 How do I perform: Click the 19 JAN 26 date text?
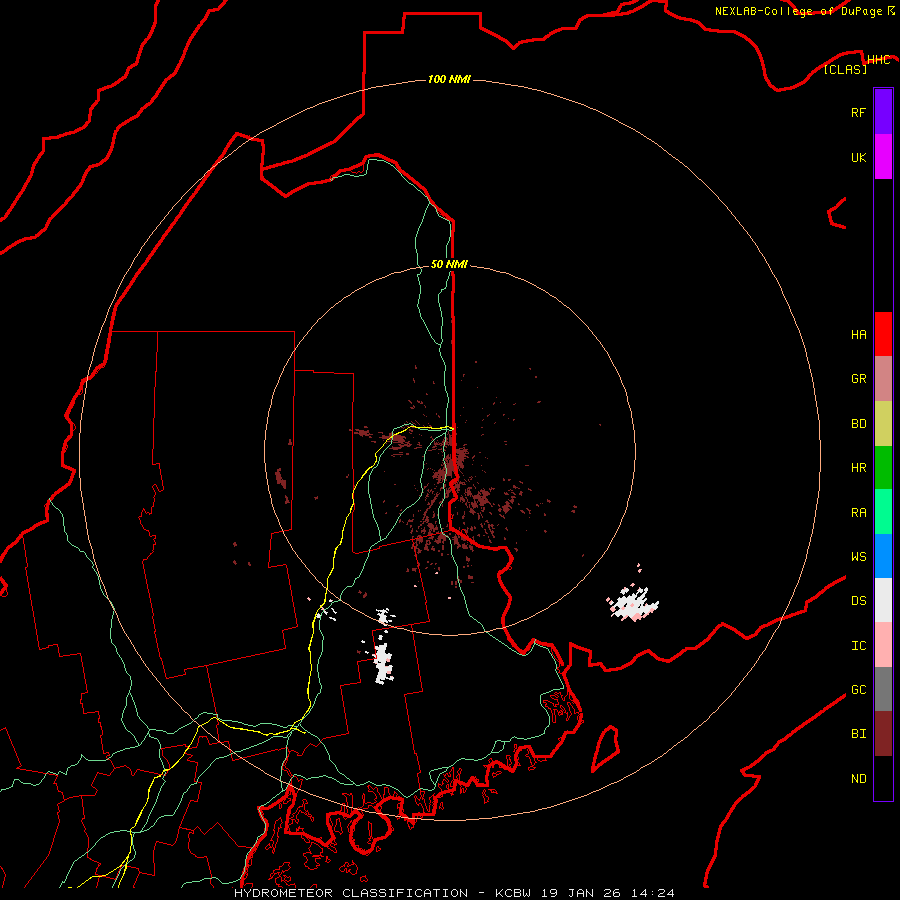point(581,893)
